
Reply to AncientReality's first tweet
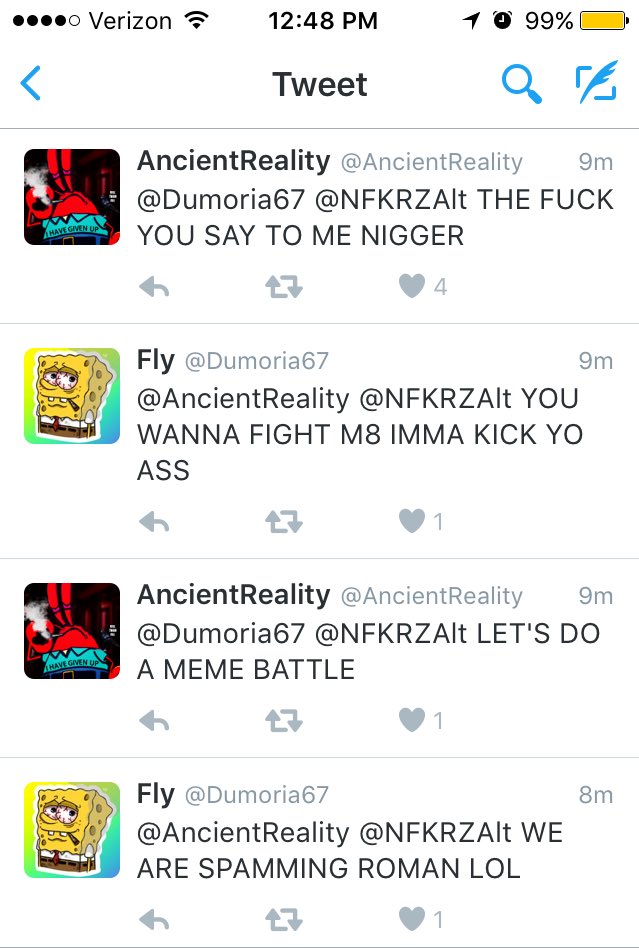154,287
